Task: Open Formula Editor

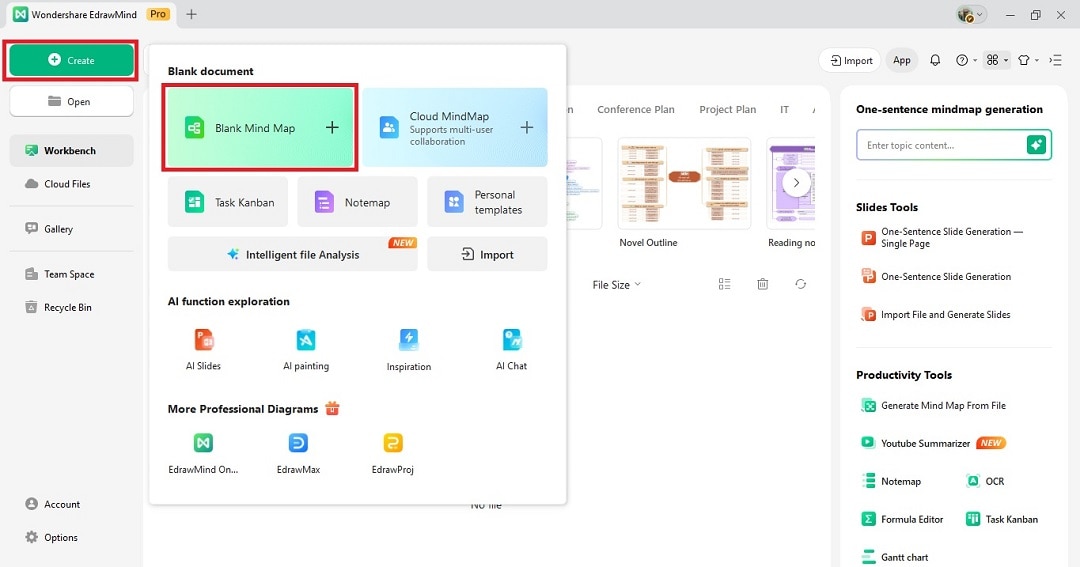Action: [x=902, y=519]
